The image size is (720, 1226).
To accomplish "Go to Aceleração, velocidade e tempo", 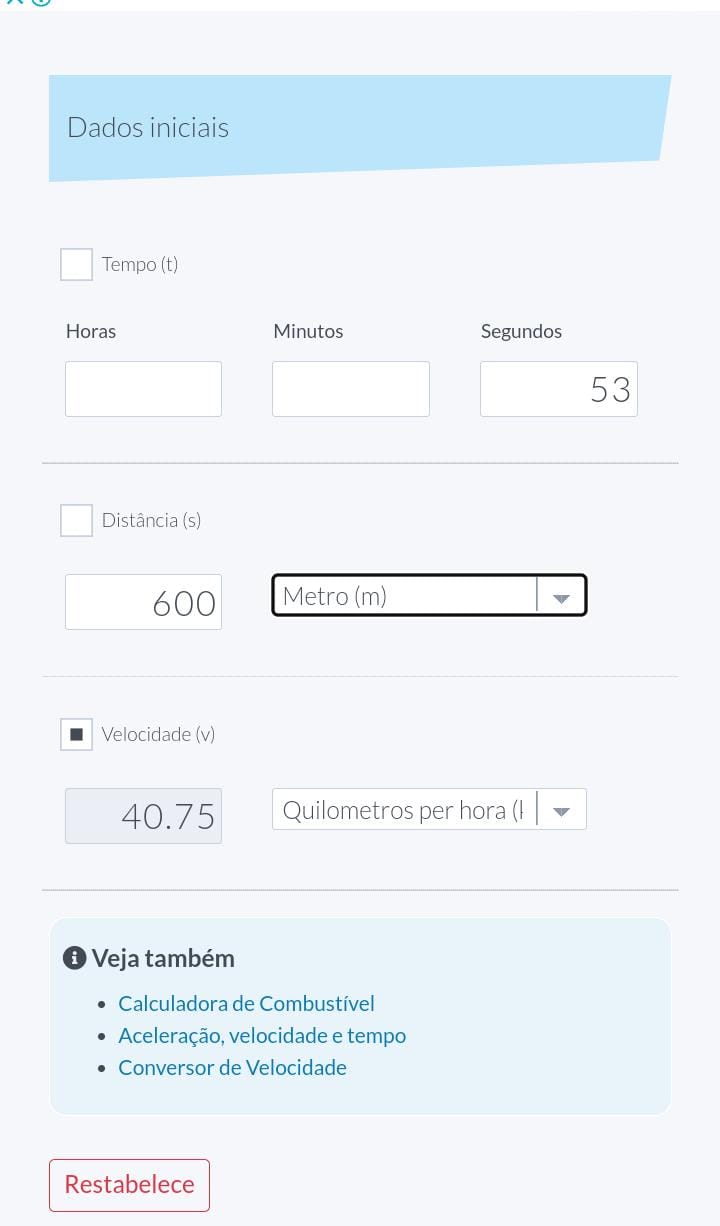I will point(262,1035).
